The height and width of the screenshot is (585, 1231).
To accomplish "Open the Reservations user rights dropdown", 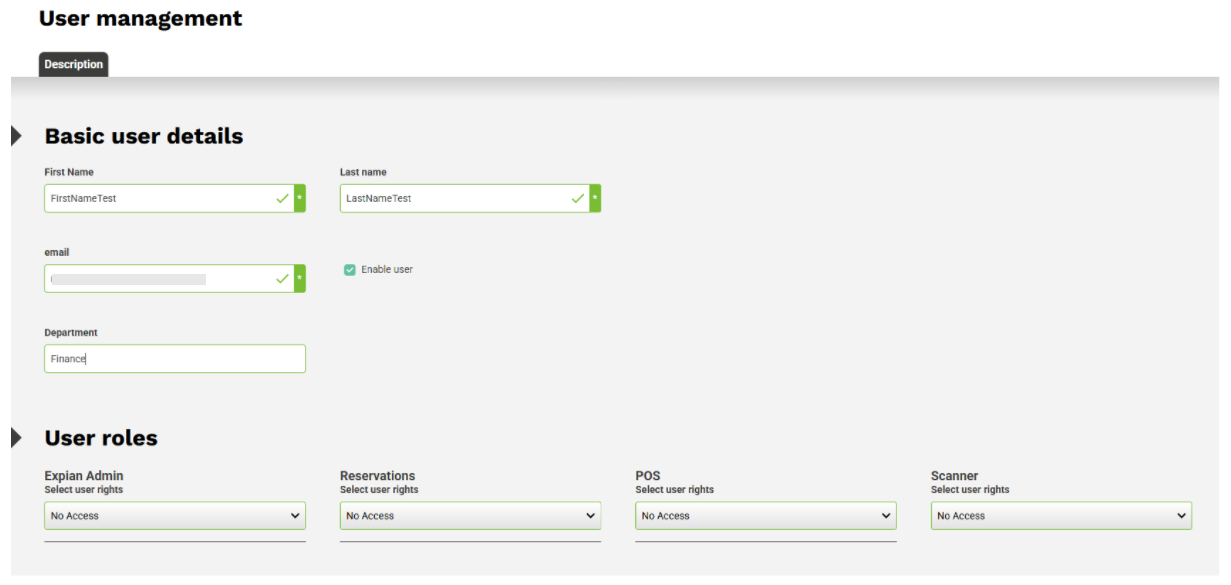I will pos(470,516).
